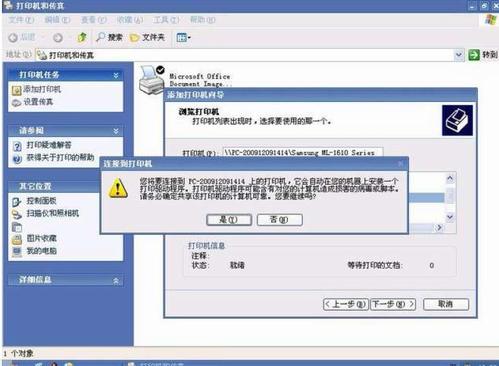Click the printer path input field
Screen dimensions: 499x366
pyautogui.click(x=303, y=153)
